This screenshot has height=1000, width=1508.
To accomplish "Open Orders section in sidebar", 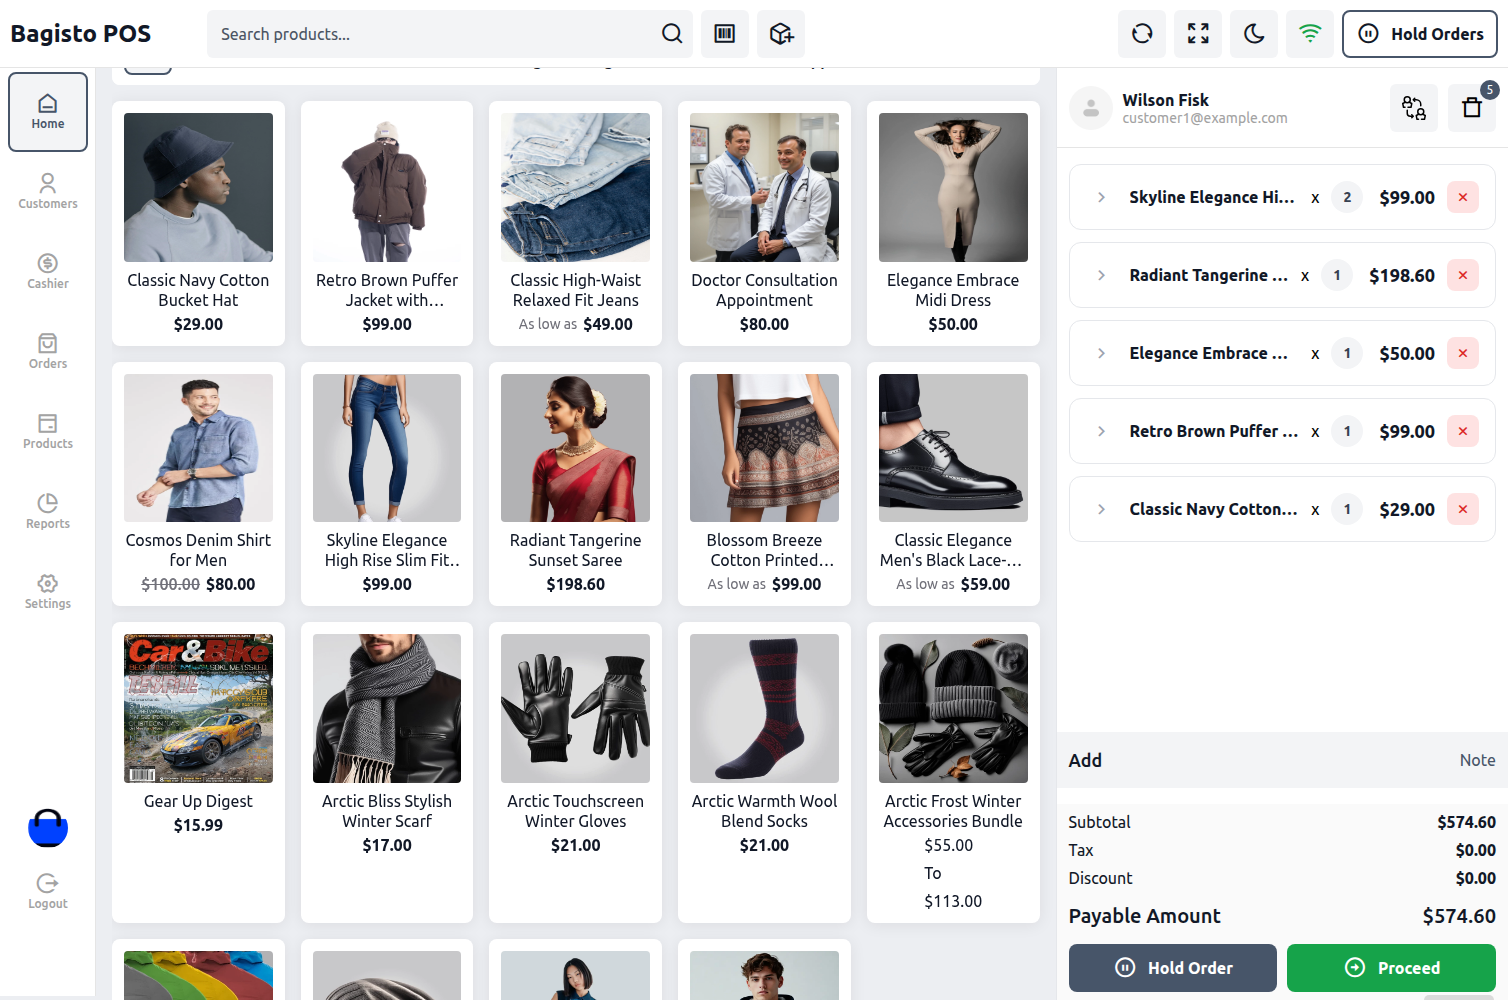I will 48,351.
